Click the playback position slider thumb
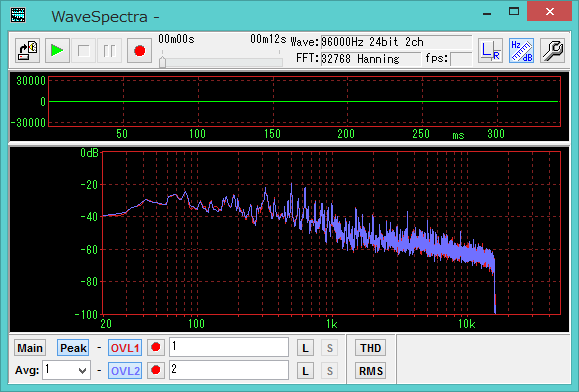The width and height of the screenshot is (579, 392). point(162,62)
